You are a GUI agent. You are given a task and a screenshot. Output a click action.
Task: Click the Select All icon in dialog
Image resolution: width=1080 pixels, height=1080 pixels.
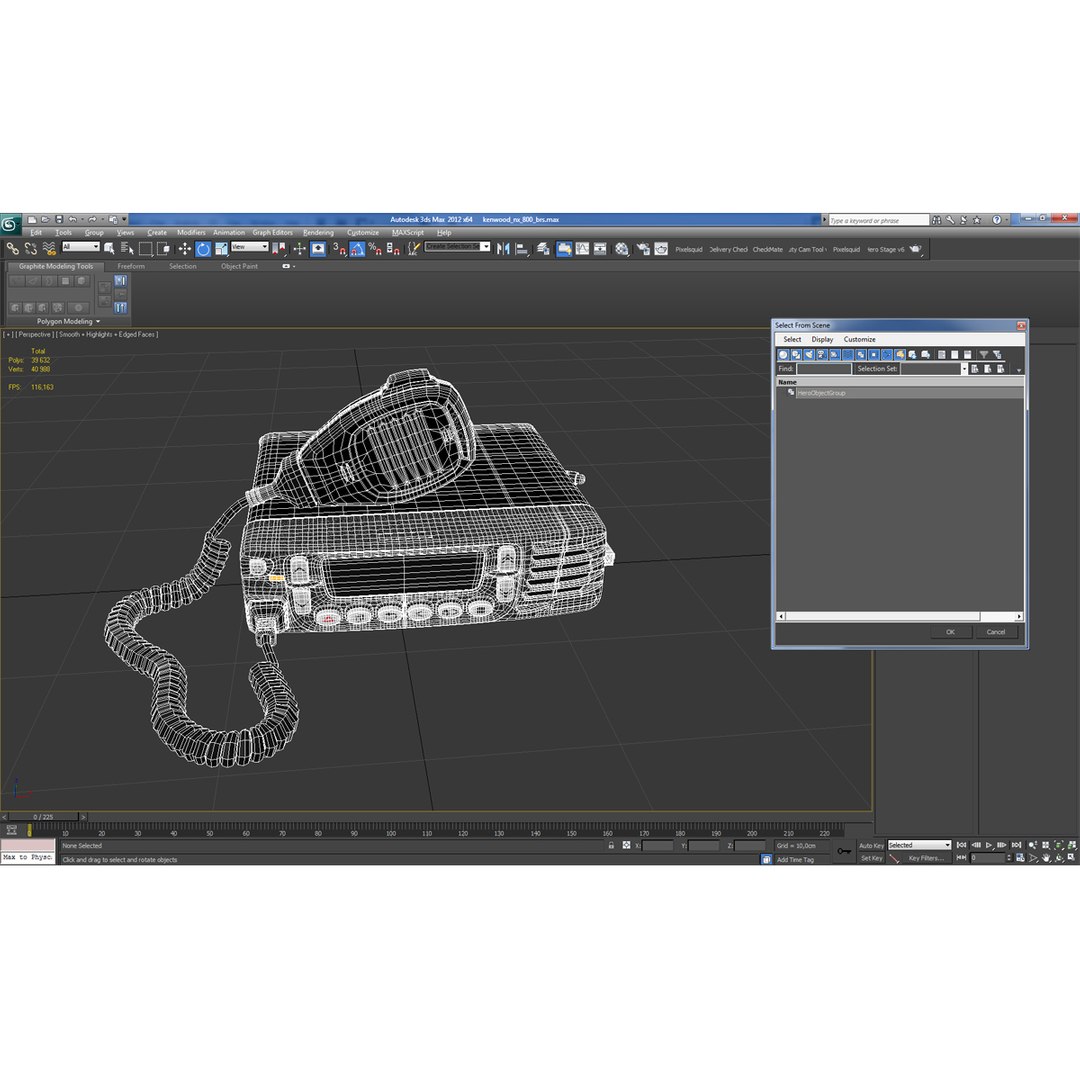[x=942, y=355]
